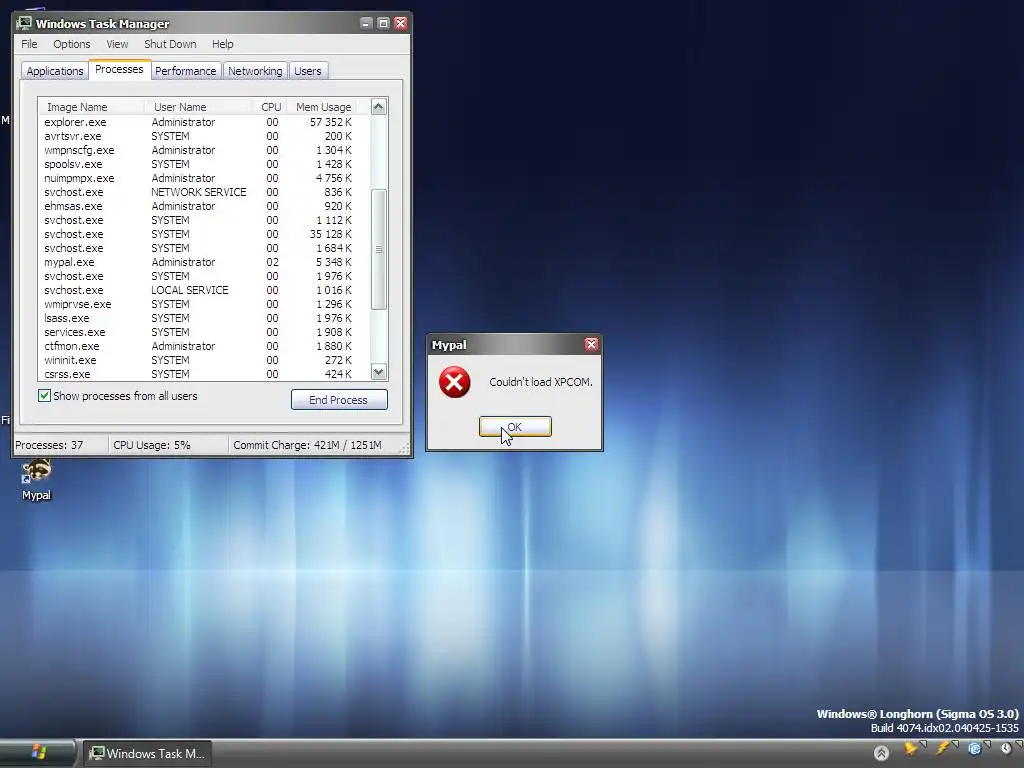Select svchost.exe run by NETWORK SERVICE

click(204, 192)
